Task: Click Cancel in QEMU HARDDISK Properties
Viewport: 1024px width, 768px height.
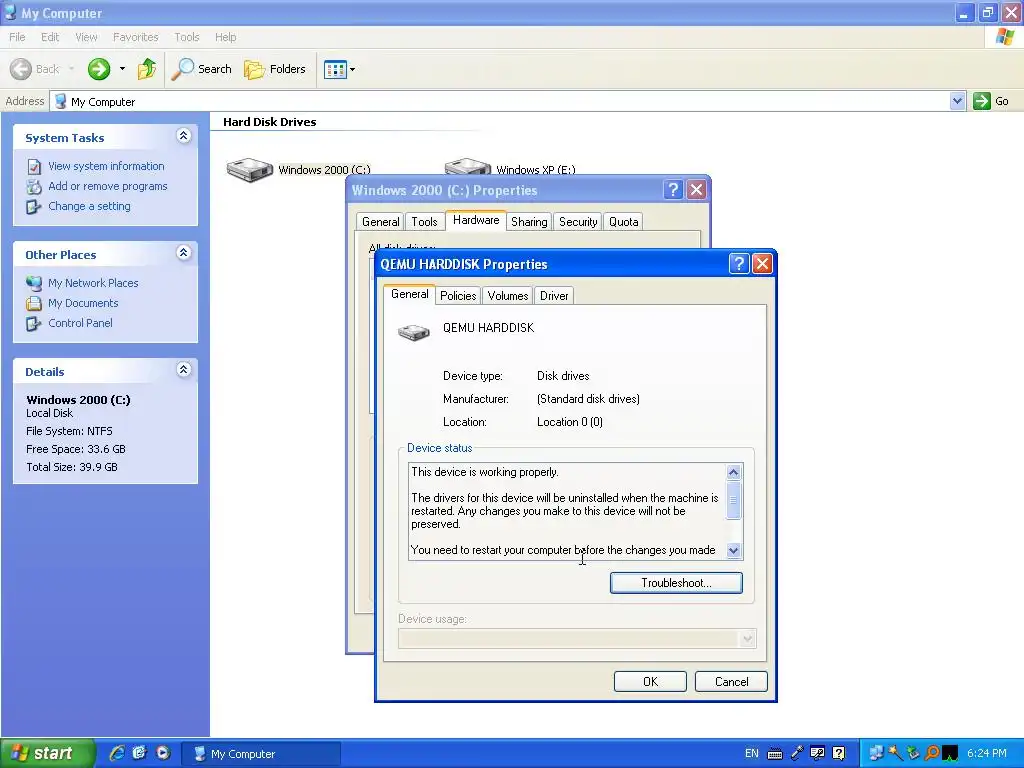Action: click(731, 682)
